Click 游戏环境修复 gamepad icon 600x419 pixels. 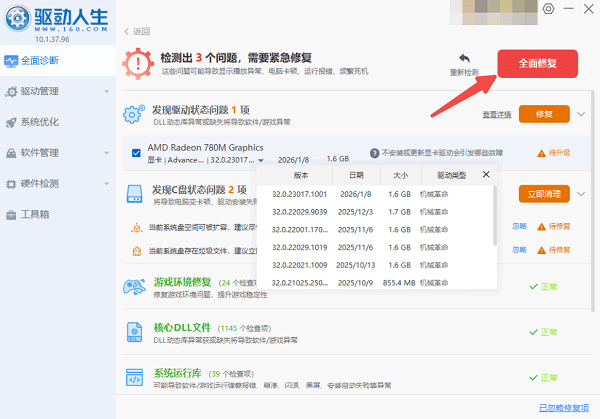134,287
